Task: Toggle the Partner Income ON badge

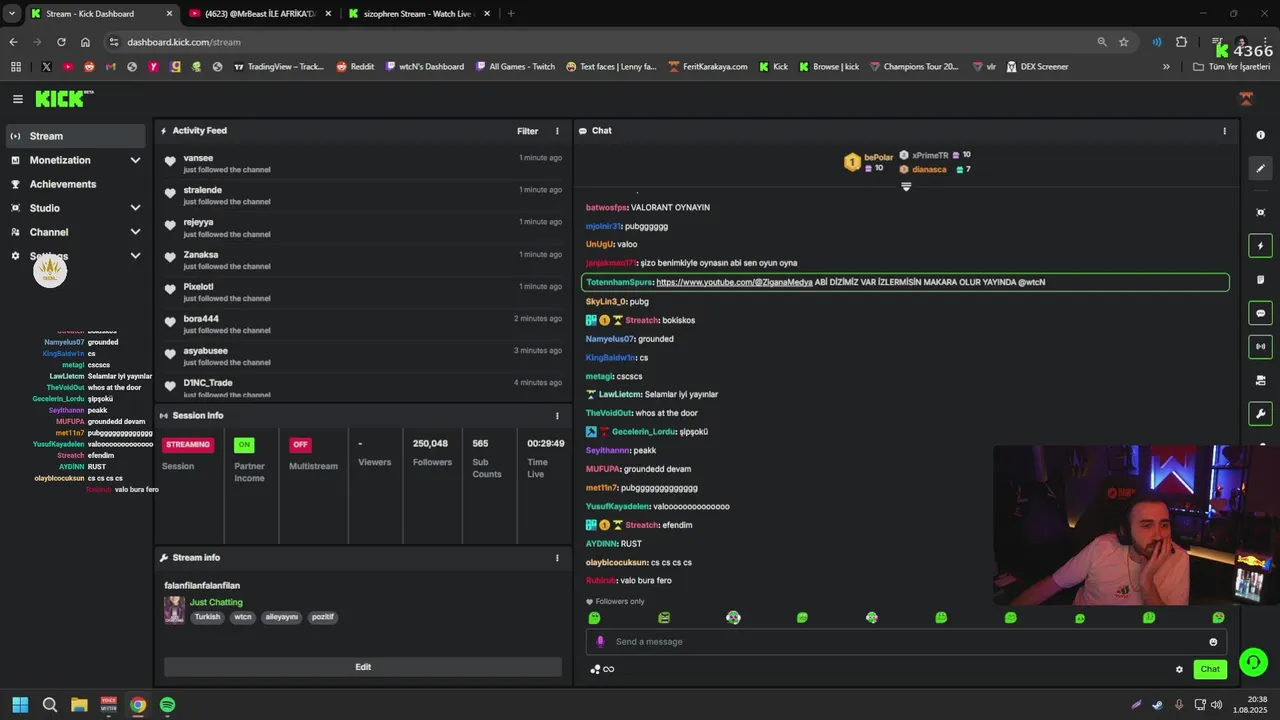Action: [244, 445]
